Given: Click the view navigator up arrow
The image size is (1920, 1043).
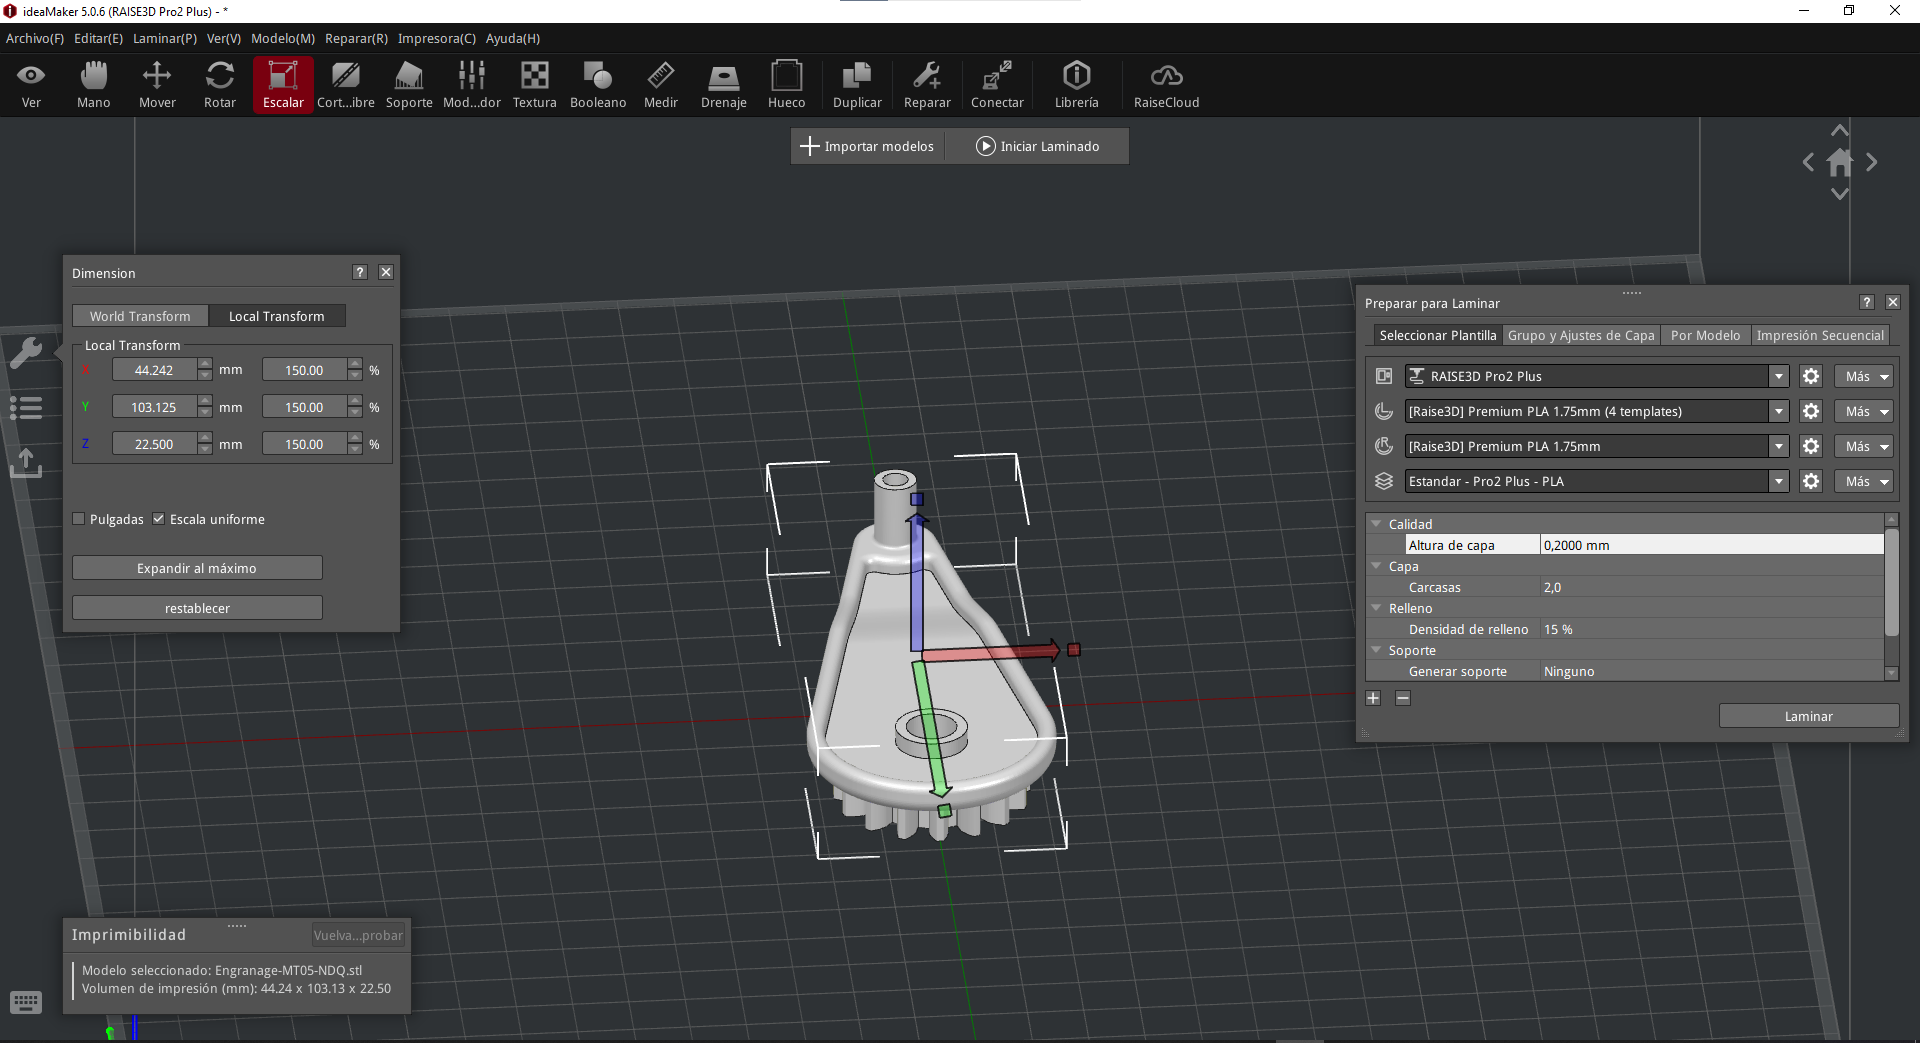Looking at the screenshot, I should click(x=1840, y=131).
